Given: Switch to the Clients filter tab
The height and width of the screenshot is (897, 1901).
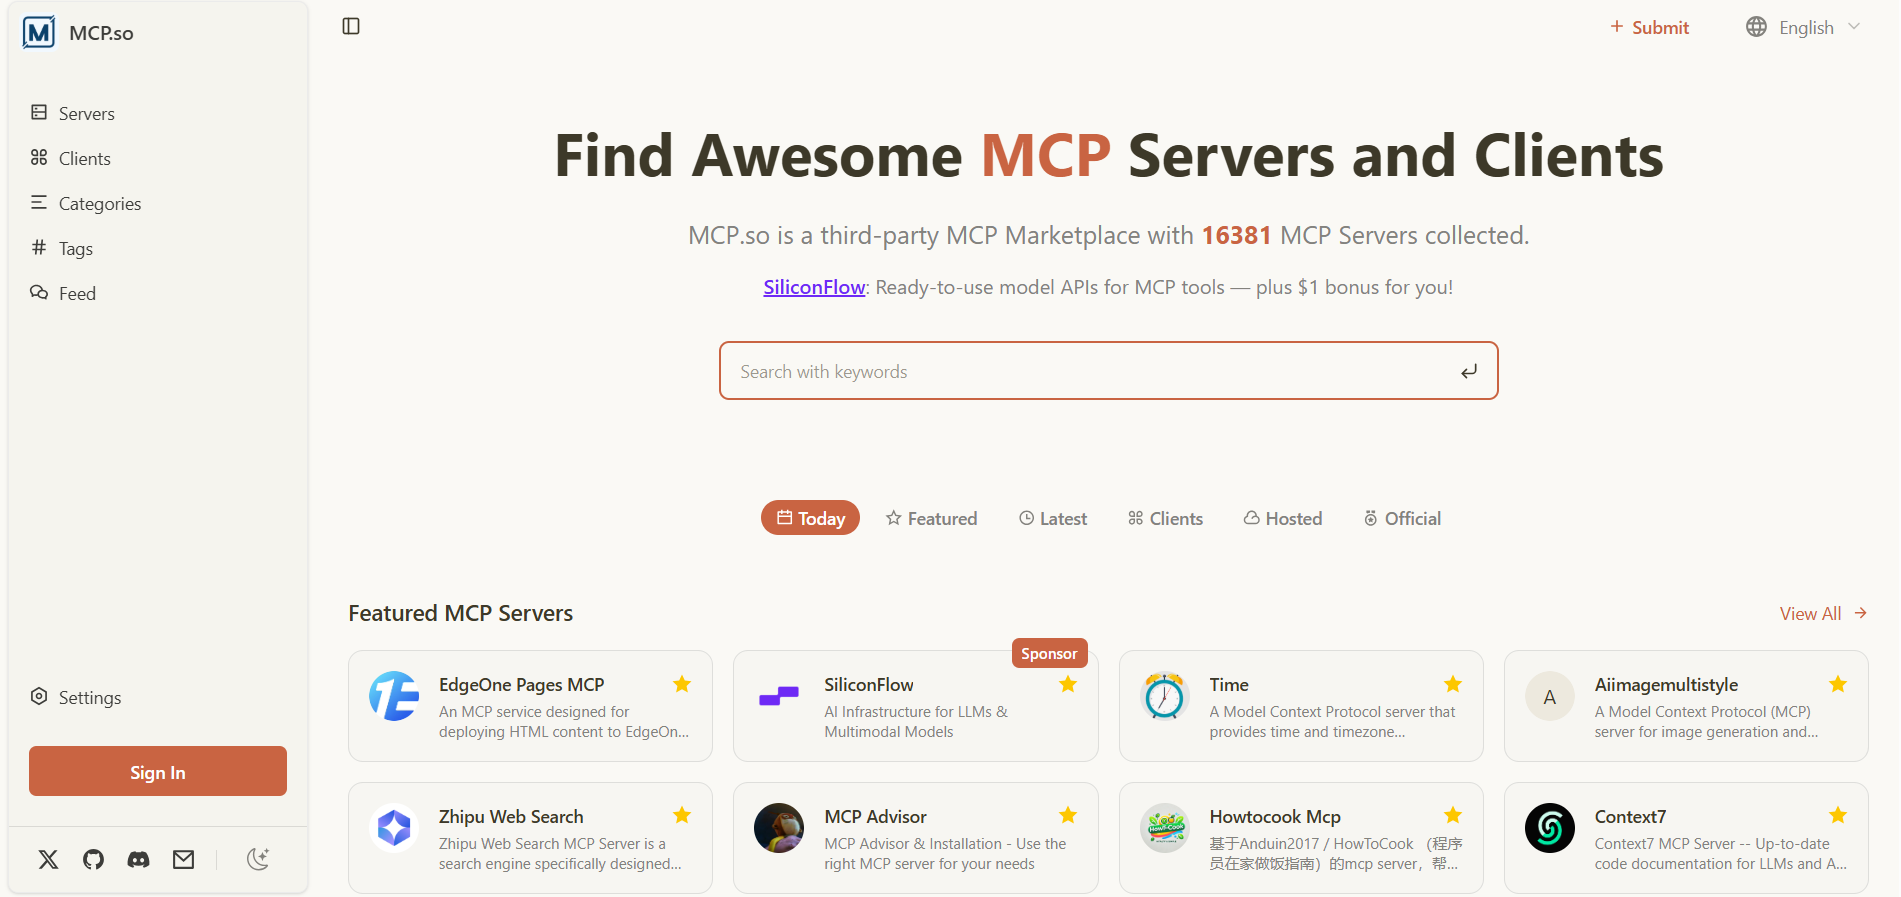Looking at the screenshot, I should [x=1165, y=518].
